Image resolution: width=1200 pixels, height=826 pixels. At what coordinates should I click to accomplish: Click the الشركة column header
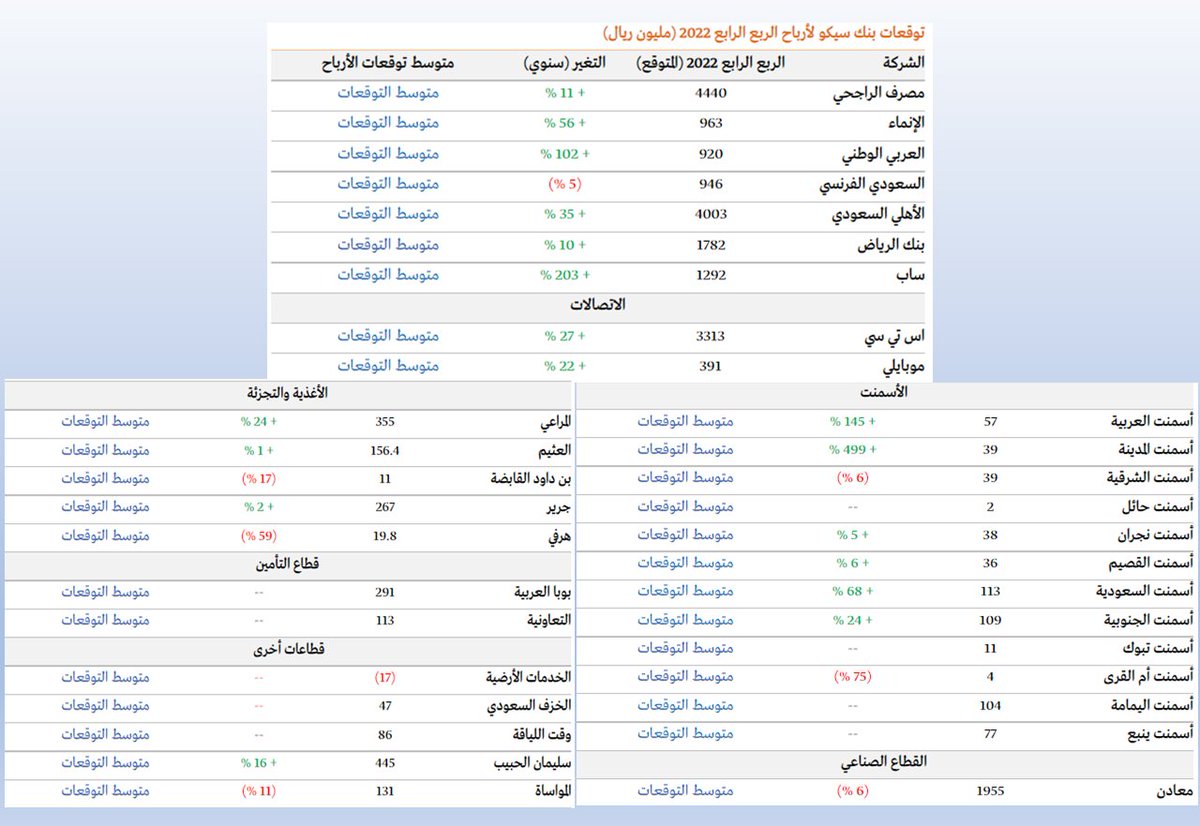coord(904,62)
